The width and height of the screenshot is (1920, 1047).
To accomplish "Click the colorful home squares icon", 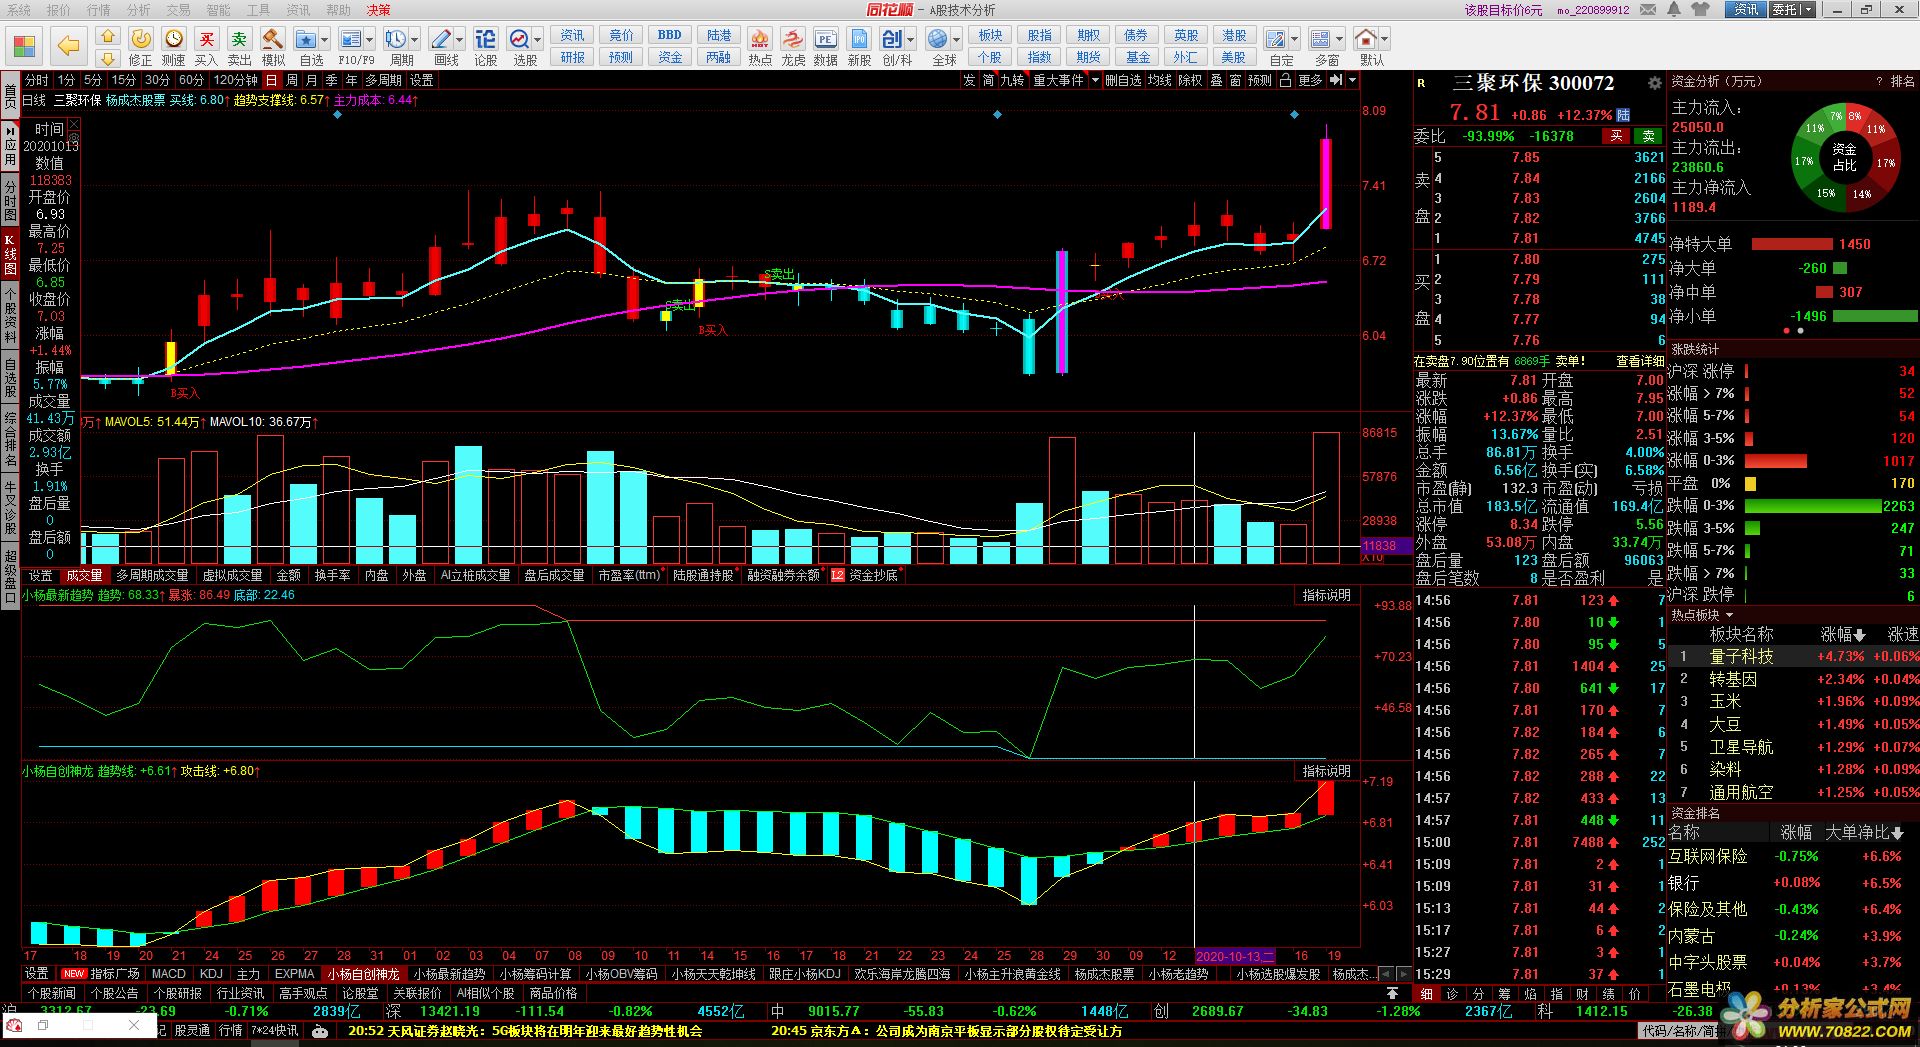I will coord(24,46).
